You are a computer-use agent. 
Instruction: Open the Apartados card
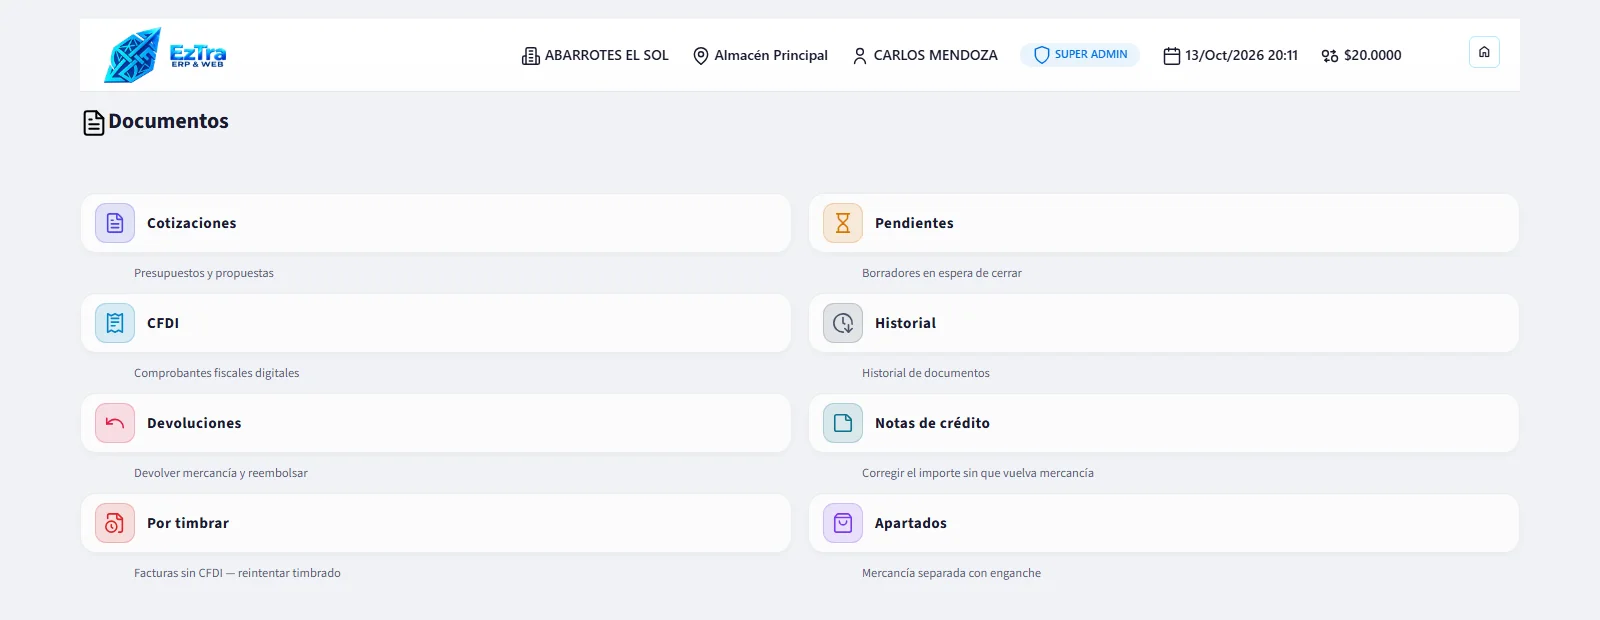pyautogui.click(x=1164, y=523)
